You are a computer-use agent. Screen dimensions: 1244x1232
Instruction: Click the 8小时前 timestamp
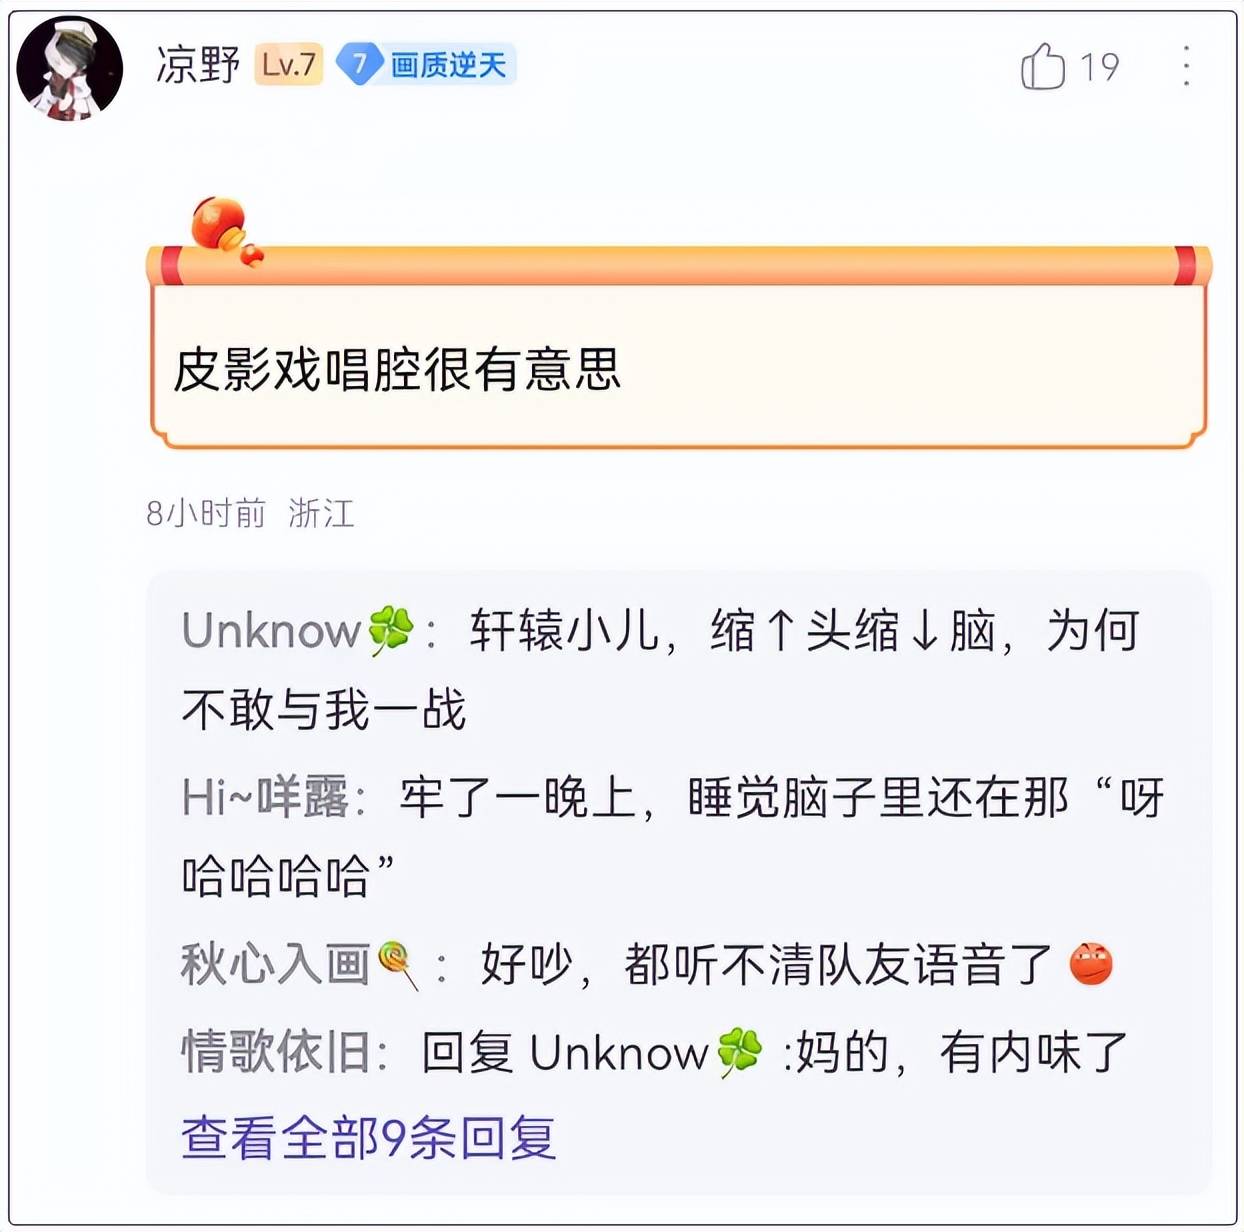pos(206,513)
